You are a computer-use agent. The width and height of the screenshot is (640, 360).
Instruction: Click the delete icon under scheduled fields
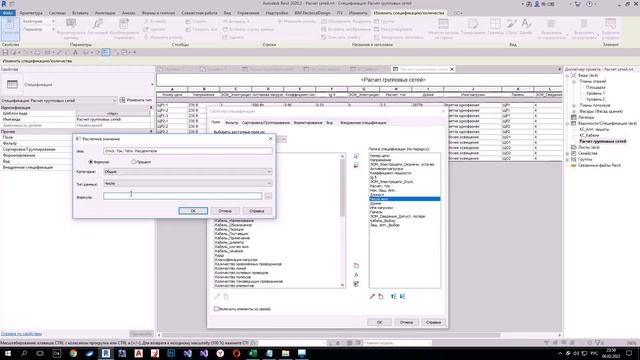point(380,296)
